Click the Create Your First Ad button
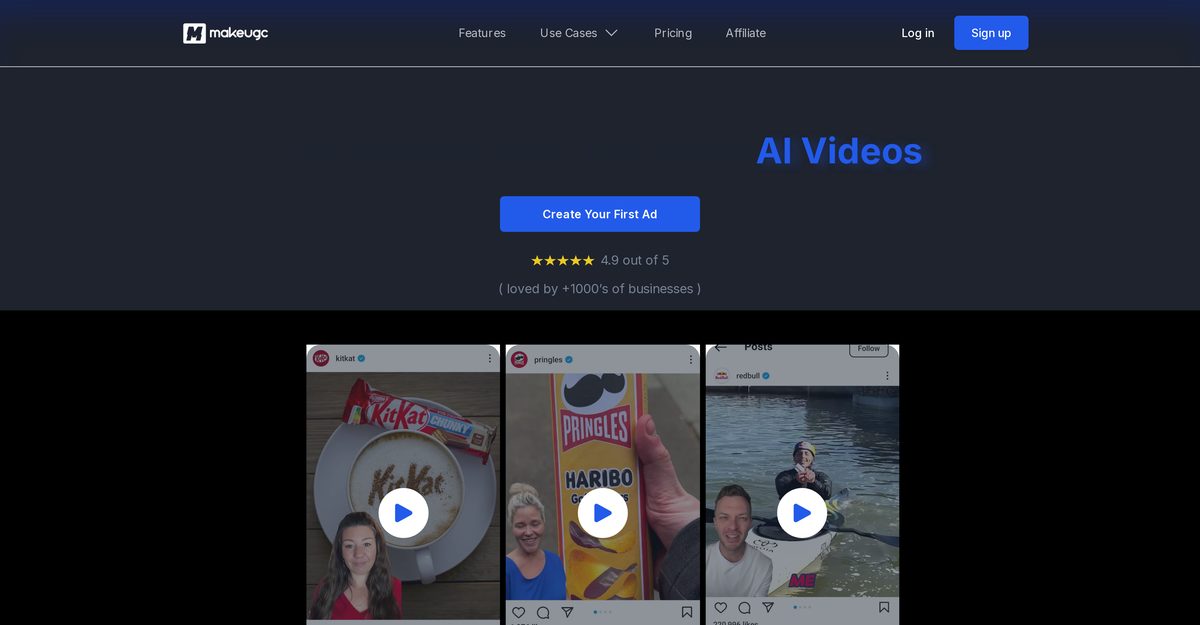The height and width of the screenshot is (625, 1200). (x=600, y=214)
